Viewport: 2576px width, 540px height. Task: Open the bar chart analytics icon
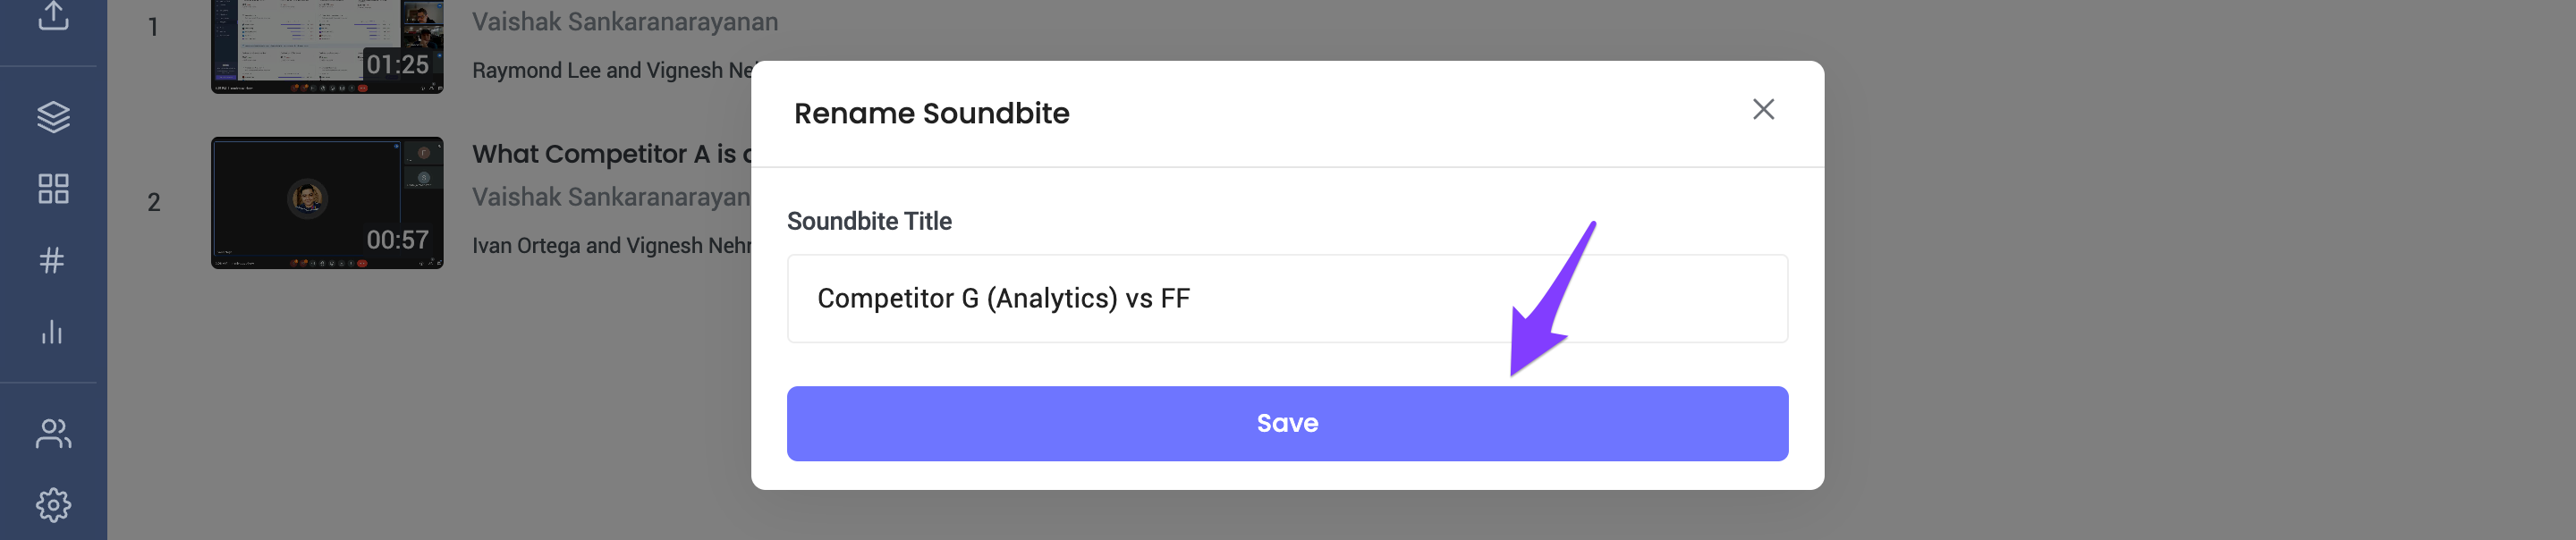(x=52, y=332)
